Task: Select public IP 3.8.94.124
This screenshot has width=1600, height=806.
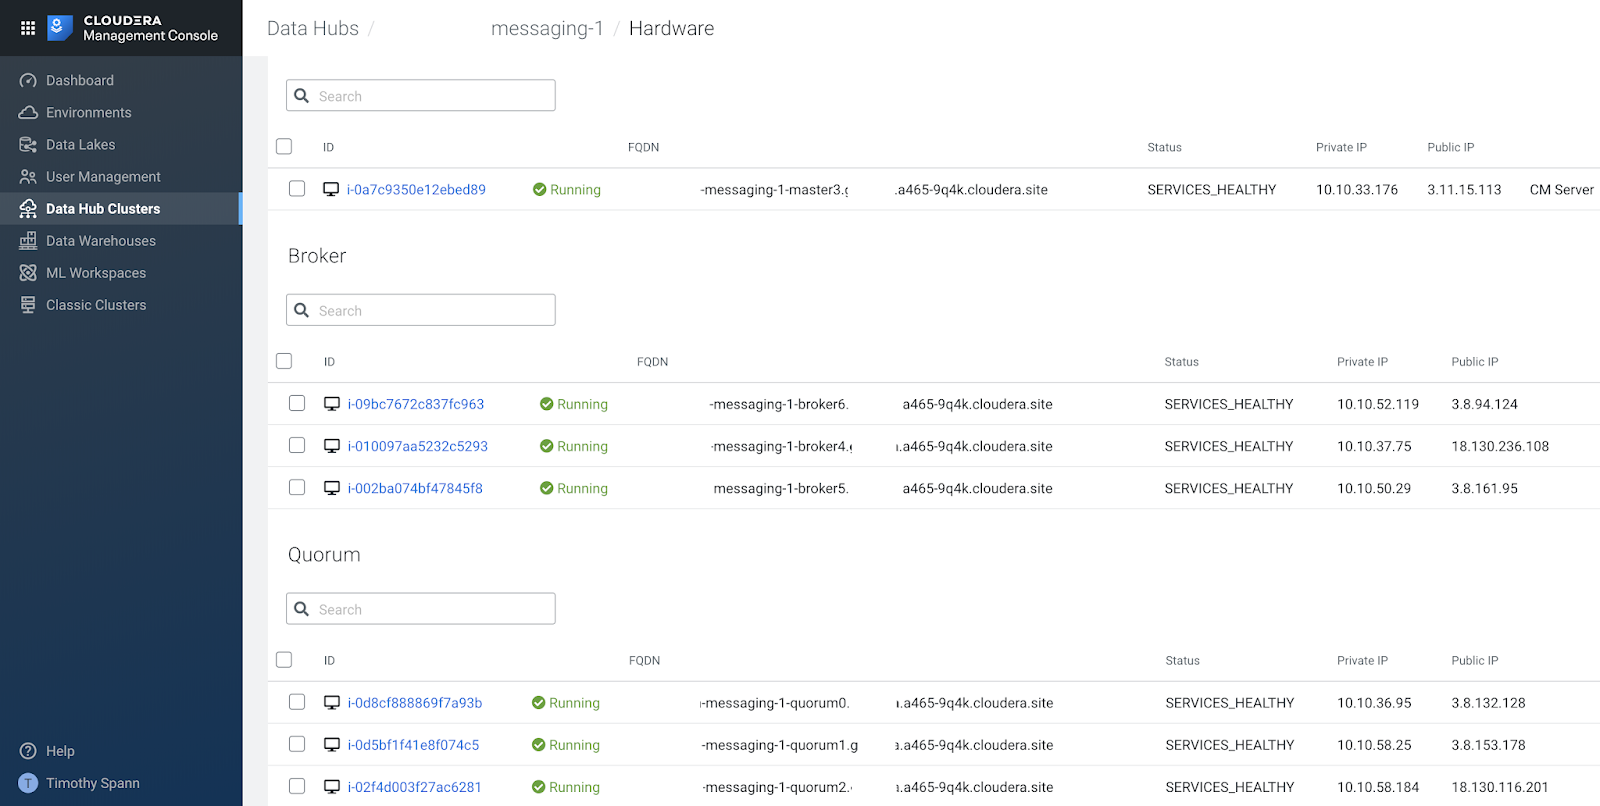Action: 1485,404
